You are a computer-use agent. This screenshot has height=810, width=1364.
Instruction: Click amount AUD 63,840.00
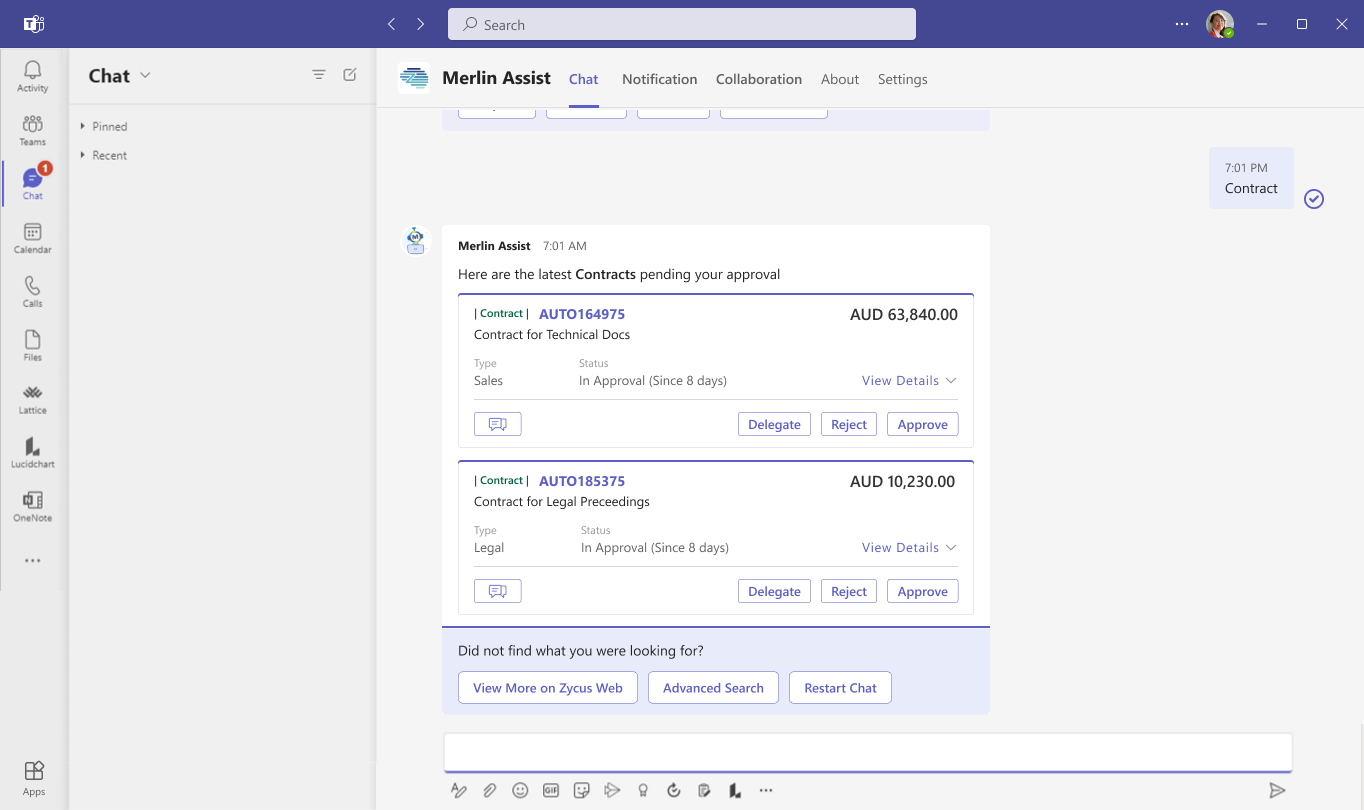pos(904,314)
